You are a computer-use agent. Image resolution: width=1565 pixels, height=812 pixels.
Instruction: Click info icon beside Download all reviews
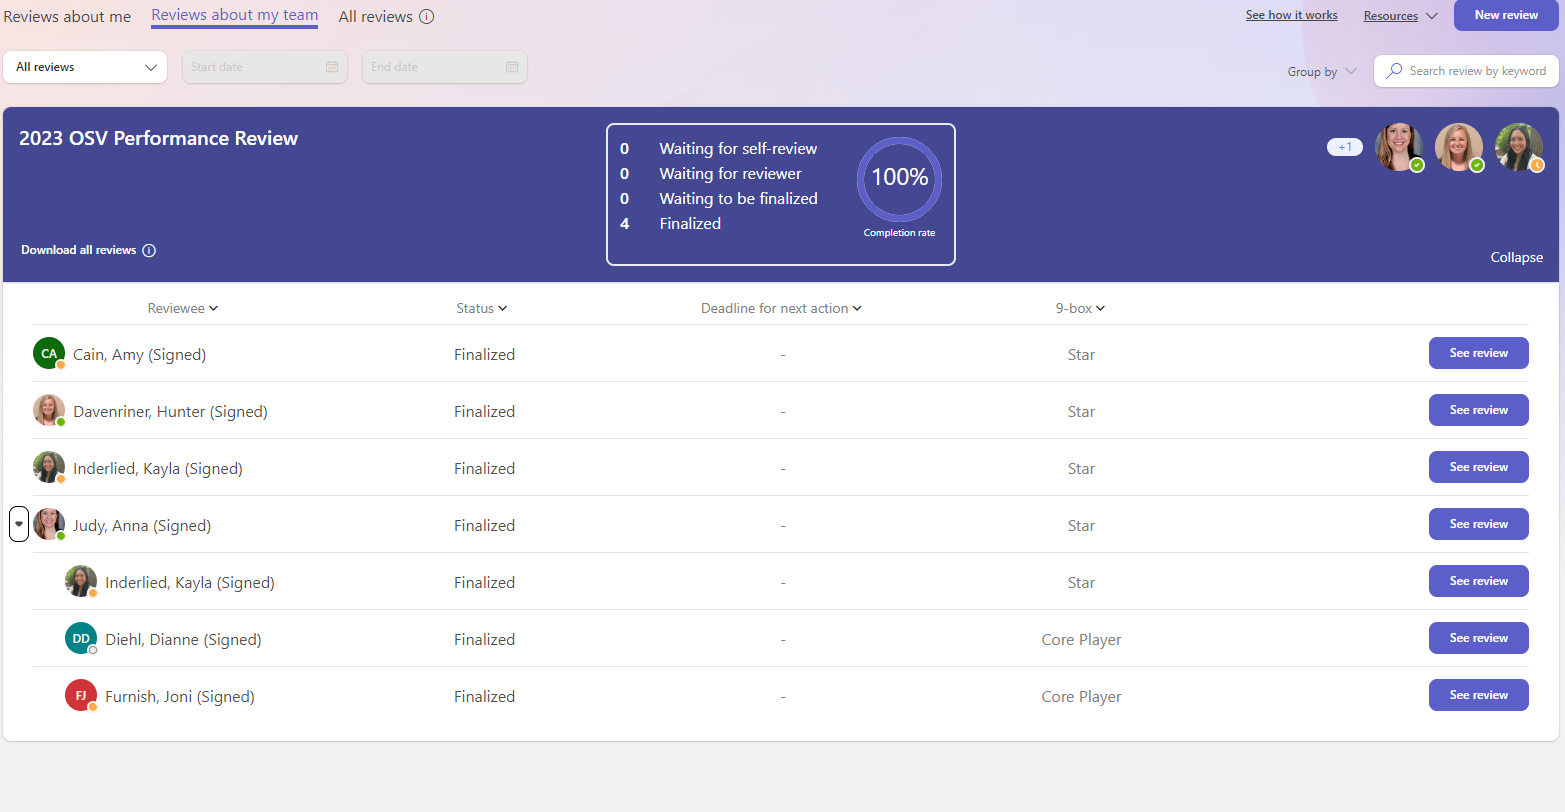click(149, 251)
